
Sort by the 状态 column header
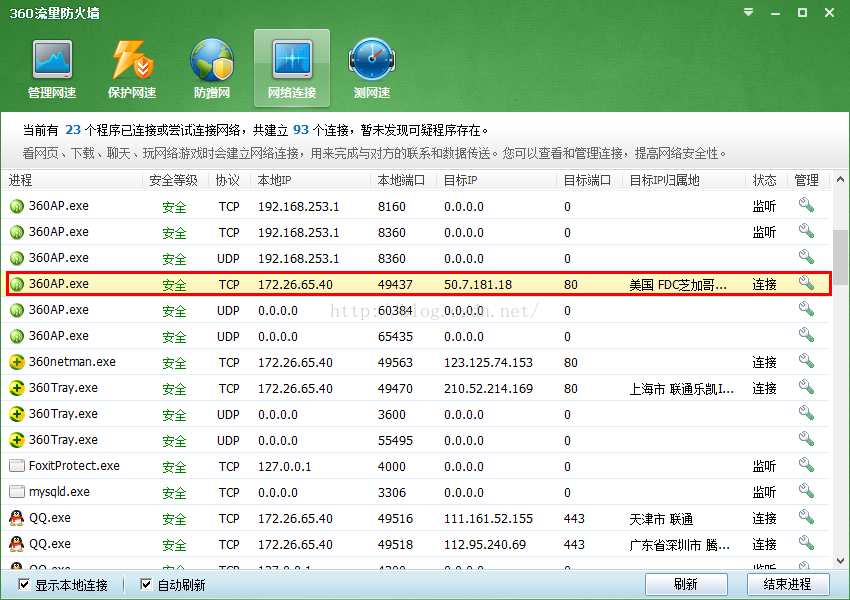(767, 180)
